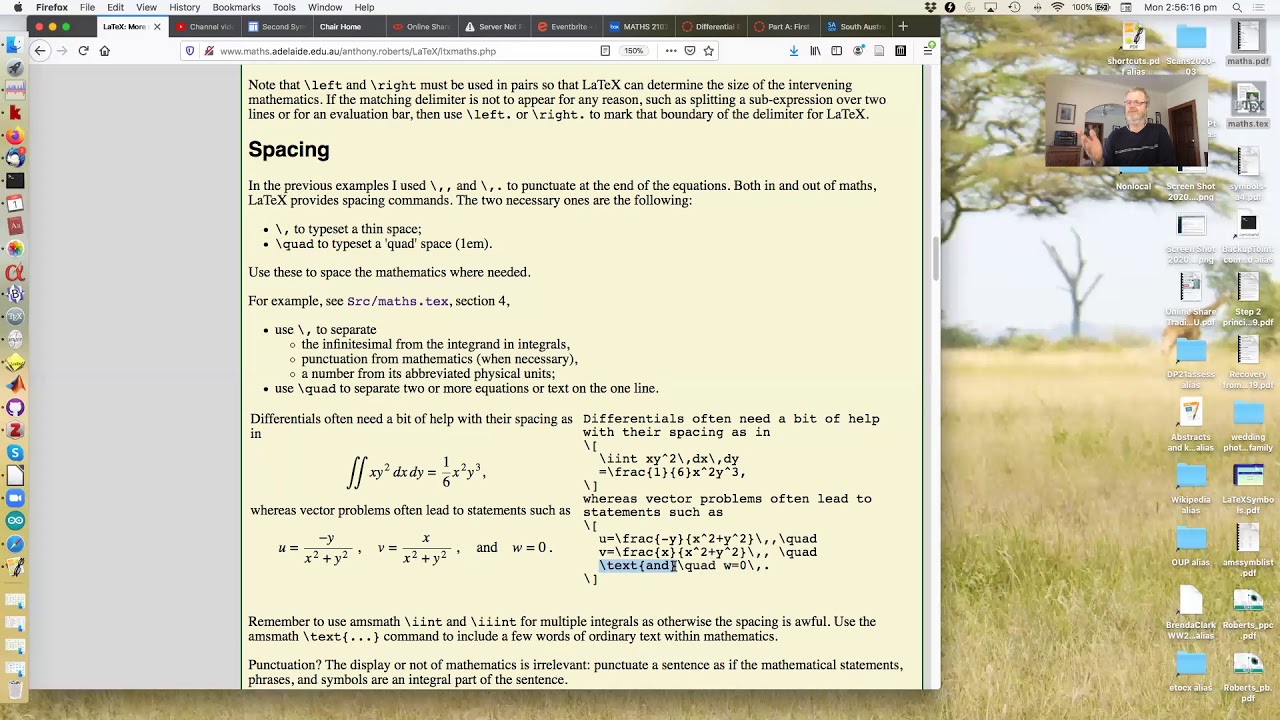This screenshot has width=1280, height=720.
Task: Open the tracking protection shield icon
Action: [x=190, y=51]
